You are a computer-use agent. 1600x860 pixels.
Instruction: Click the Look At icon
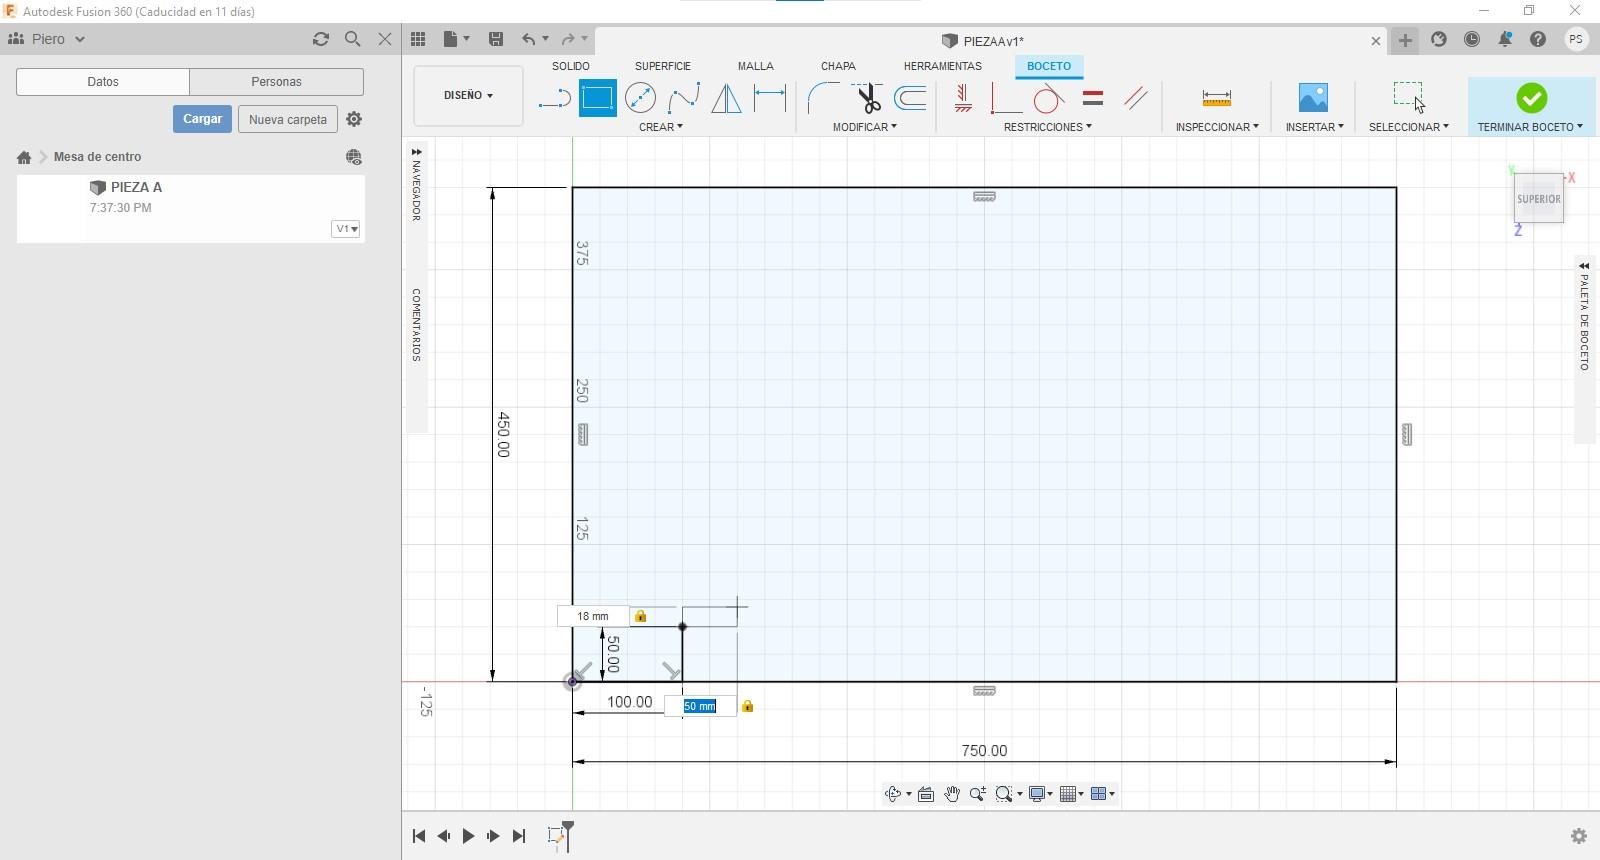pos(926,794)
